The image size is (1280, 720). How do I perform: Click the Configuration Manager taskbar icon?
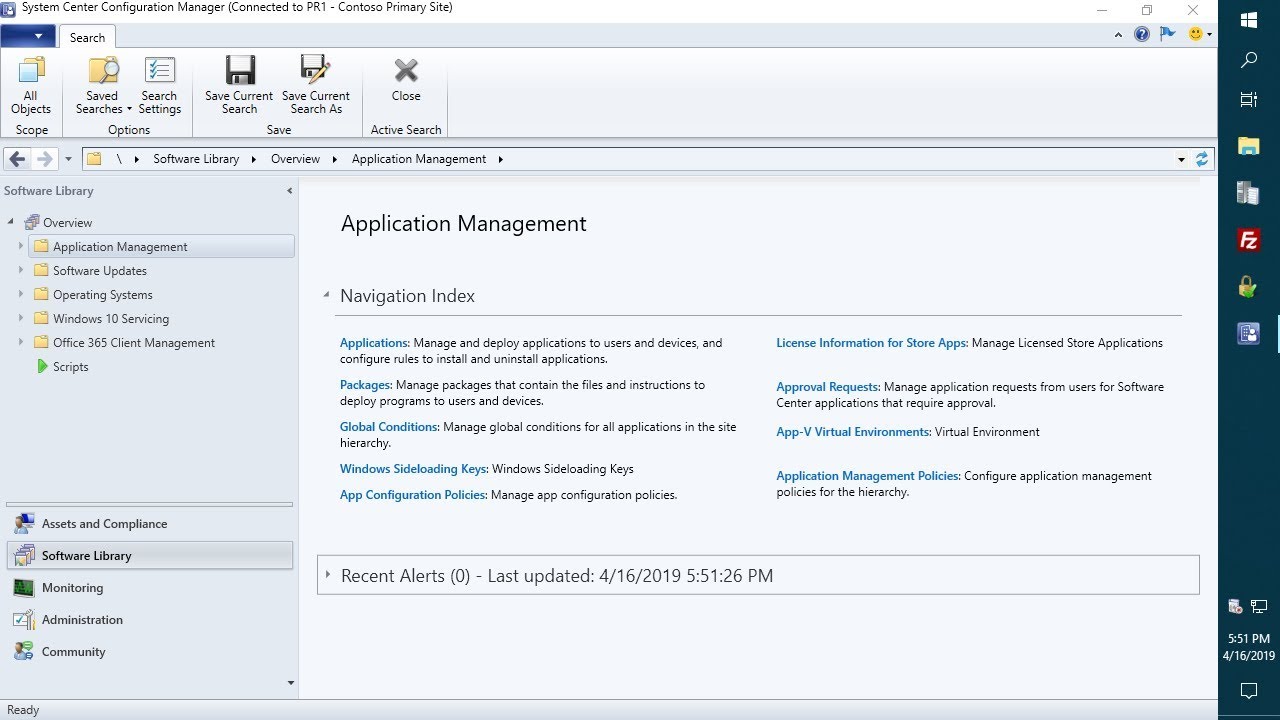[x=1249, y=334]
